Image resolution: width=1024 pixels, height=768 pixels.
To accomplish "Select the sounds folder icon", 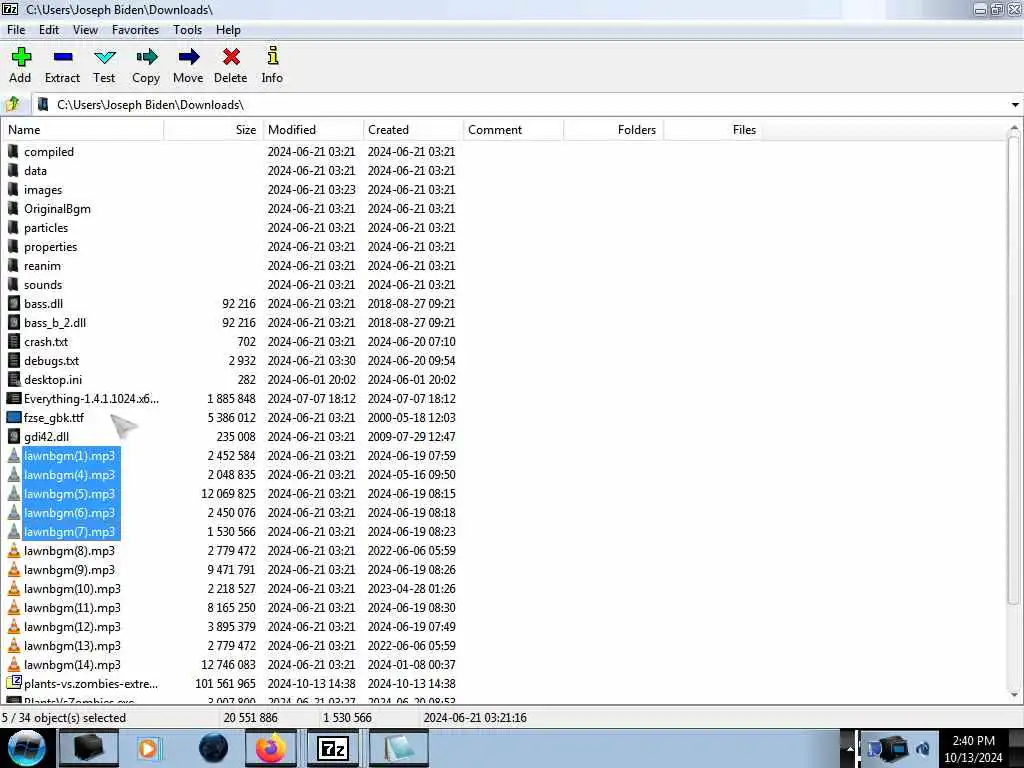I will click(x=13, y=284).
